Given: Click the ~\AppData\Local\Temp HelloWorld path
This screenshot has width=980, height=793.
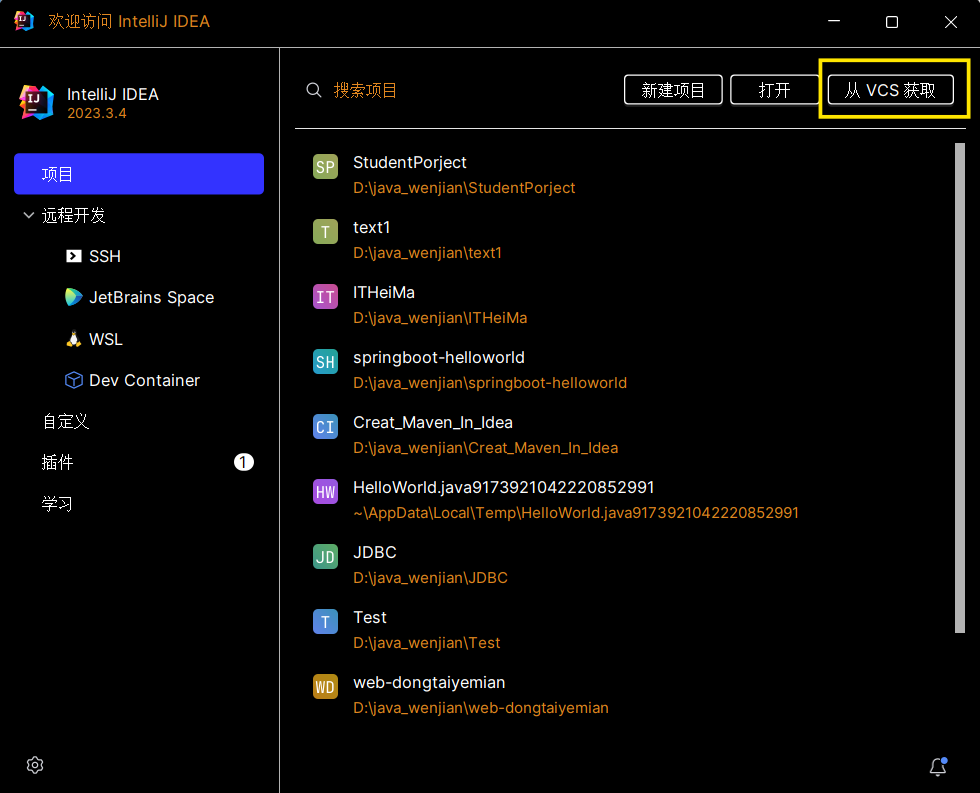Looking at the screenshot, I should pyautogui.click(x=576, y=513).
